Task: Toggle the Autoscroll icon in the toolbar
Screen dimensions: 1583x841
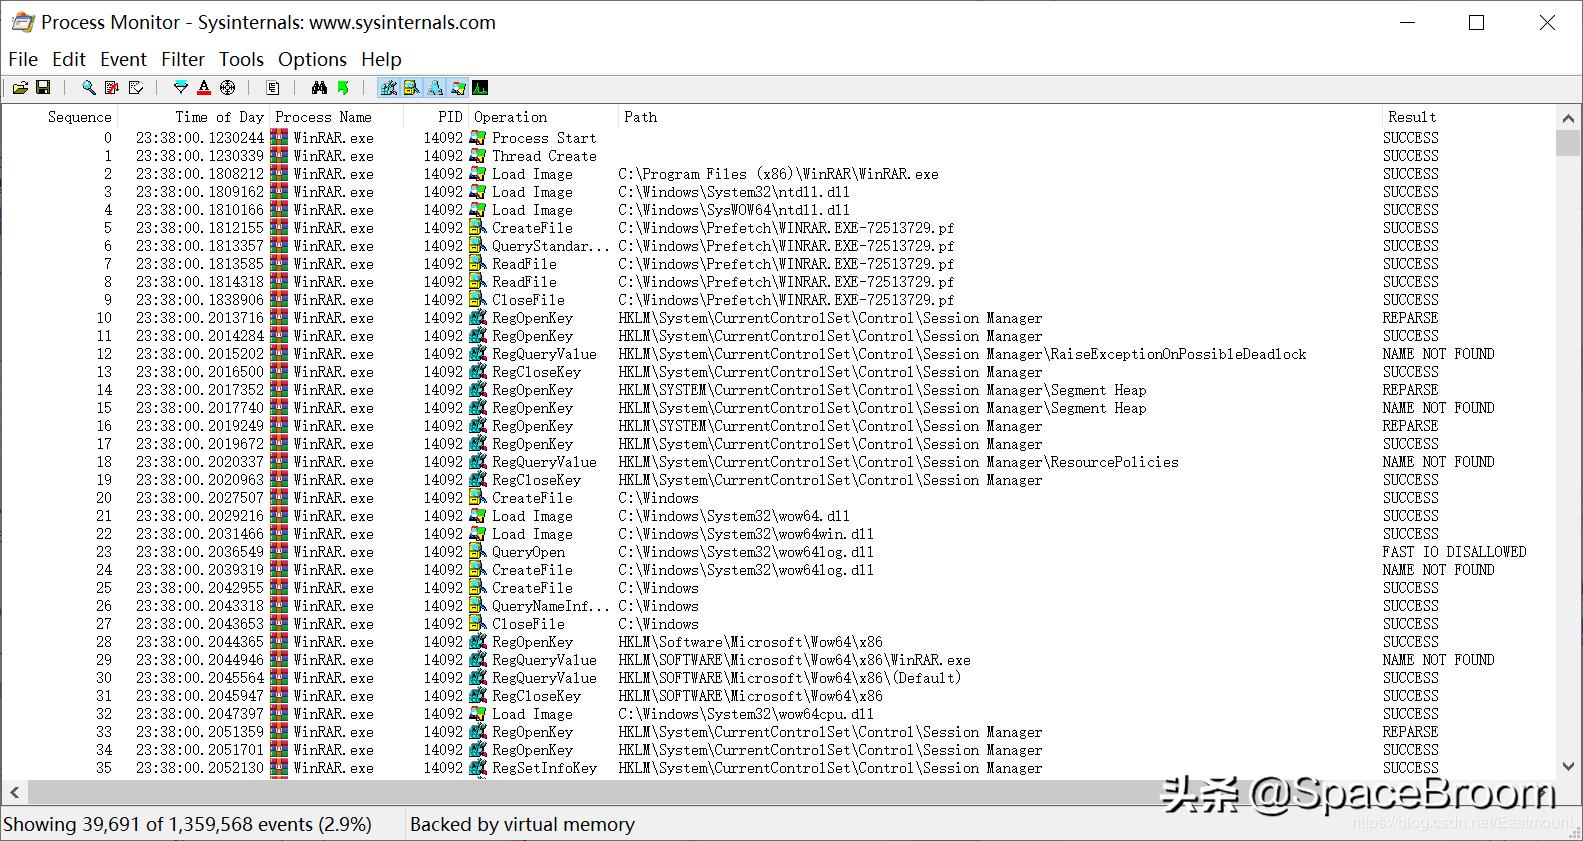Action: click(x=112, y=88)
